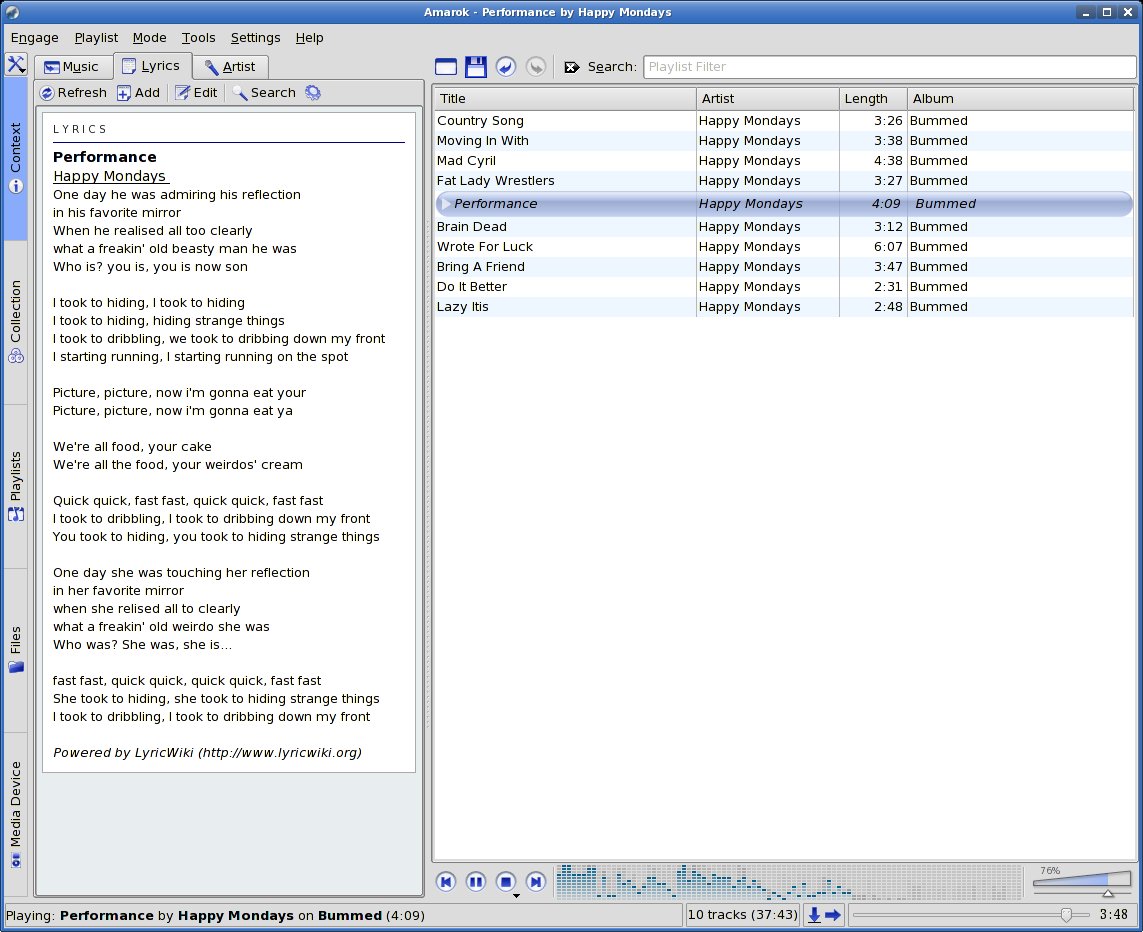Focus the Playlist Filter search field
The image size is (1143, 932).
(x=889, y=67)
